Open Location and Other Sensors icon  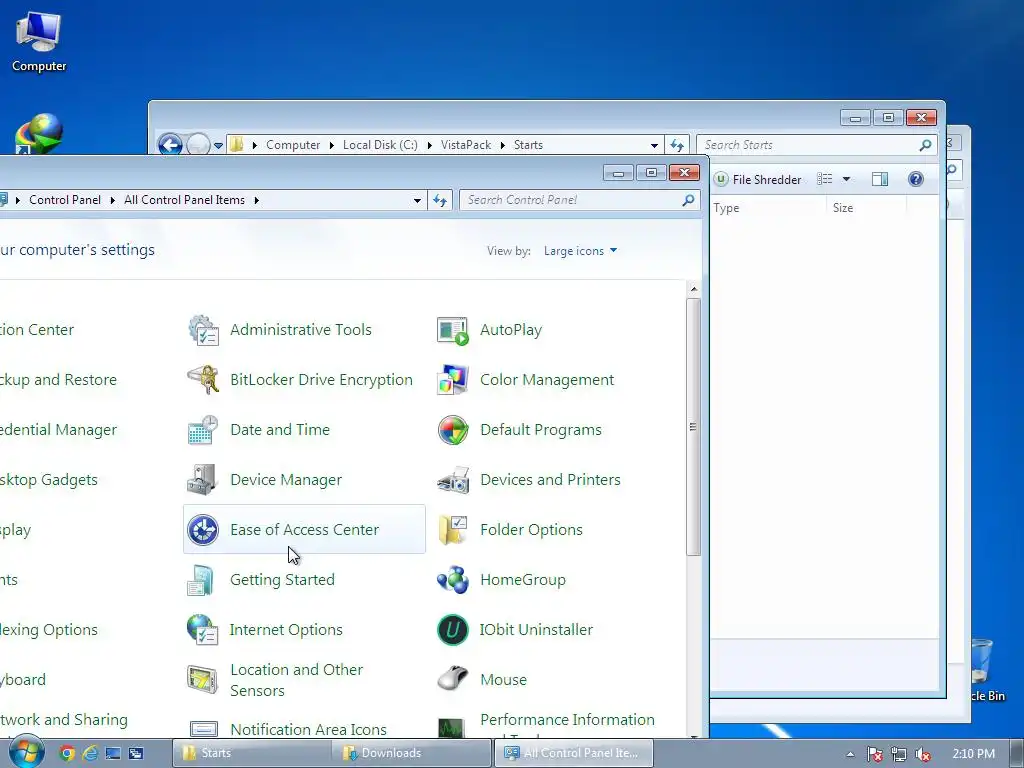[x=203, y=680]
